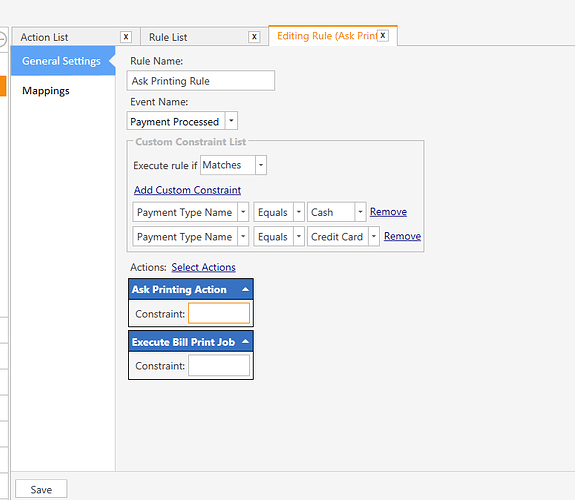Click the Save button
Image resolution: width=575 pixels, height=500 pixels.
(41, 489)
